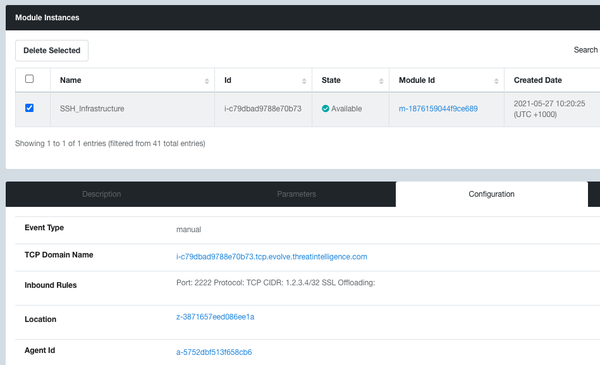This screenshot has width=600, height=365.
Task: Sort table by Name column arrows
Action: point(207,81)
